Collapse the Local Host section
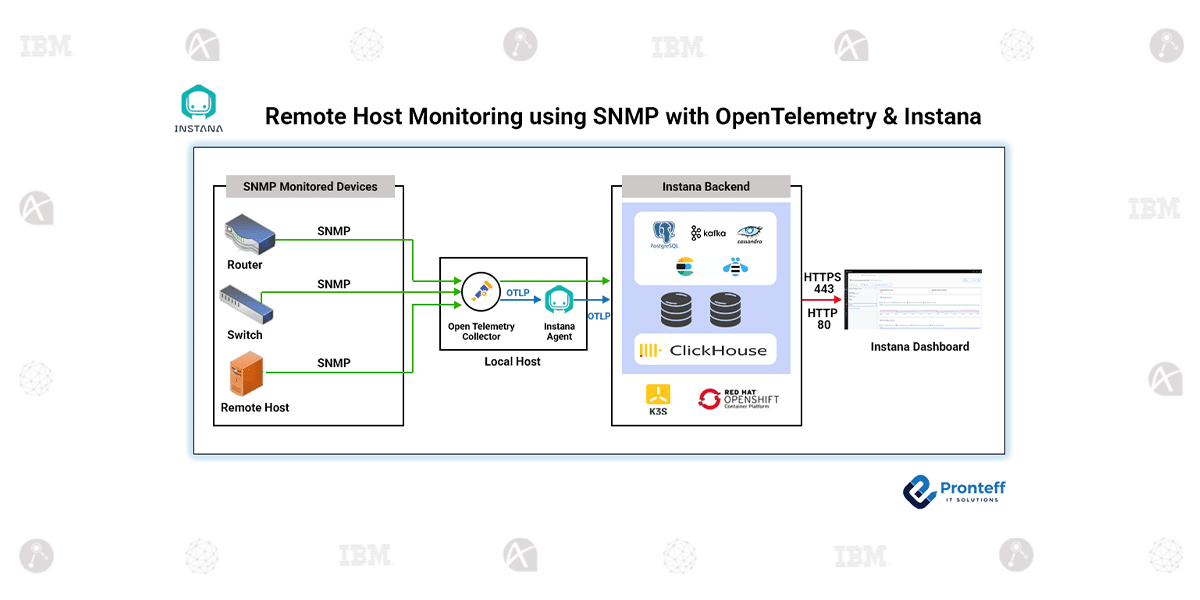 [x=513, y=361]
